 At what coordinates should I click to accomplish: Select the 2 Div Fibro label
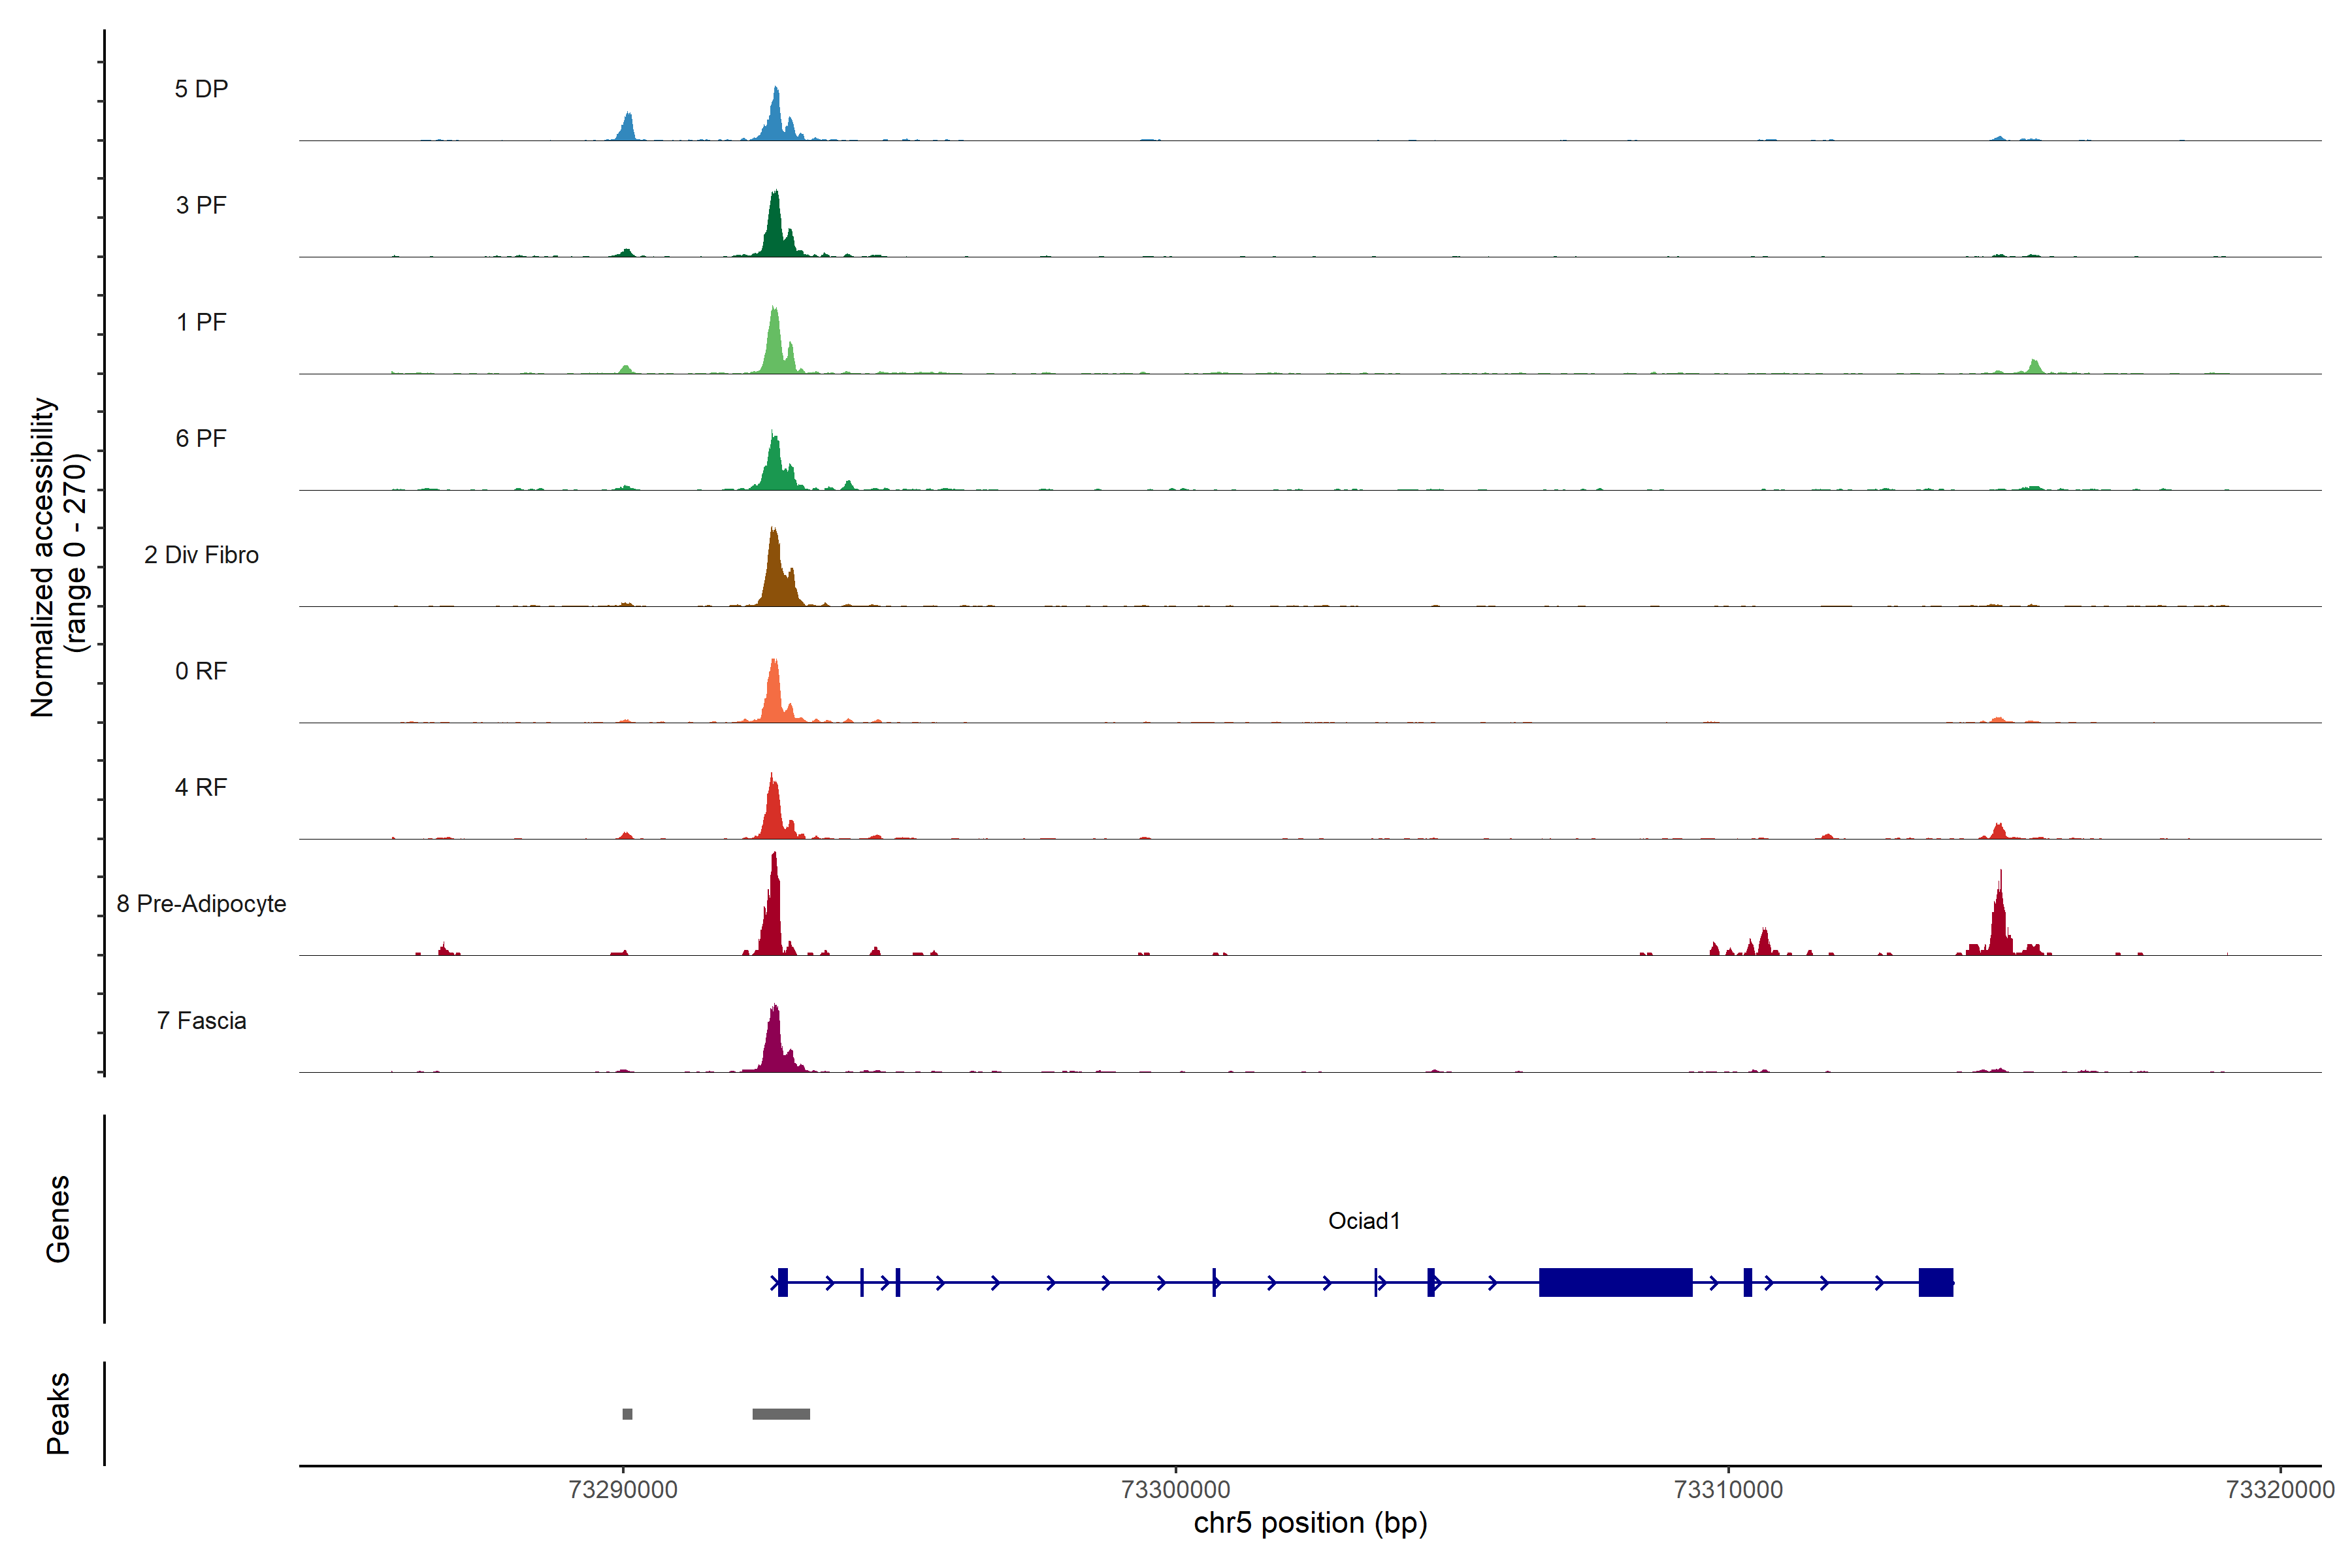(x=201, y=555)
